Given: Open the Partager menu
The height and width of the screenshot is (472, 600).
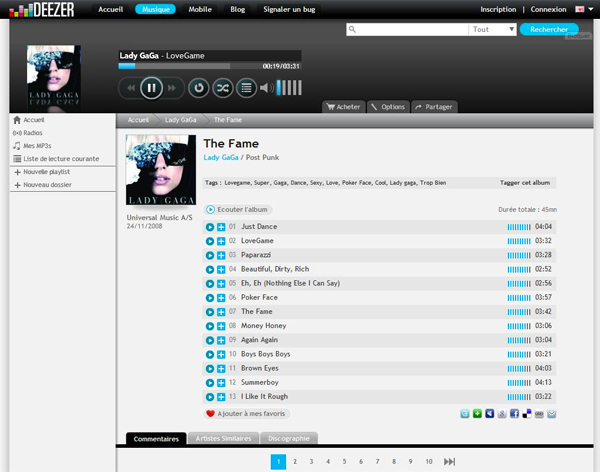Looking at the screenshot, I should point(434,107).
